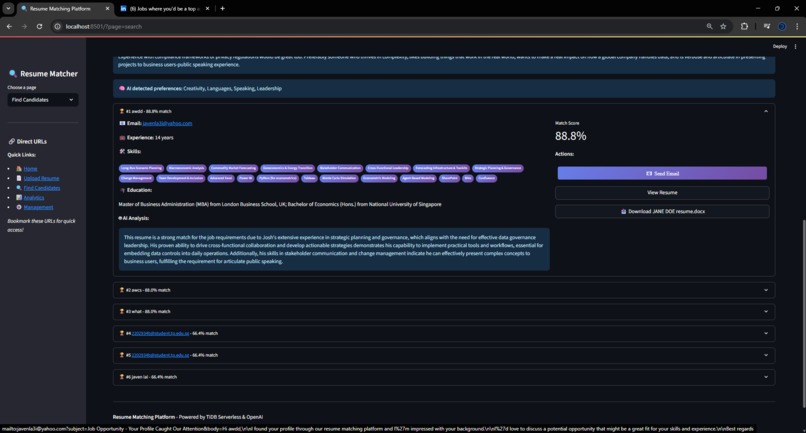Screen dimensions: 806x433
Task: Expand the #6 javen lai 66.4% match row
Action: tap(444, 377)
